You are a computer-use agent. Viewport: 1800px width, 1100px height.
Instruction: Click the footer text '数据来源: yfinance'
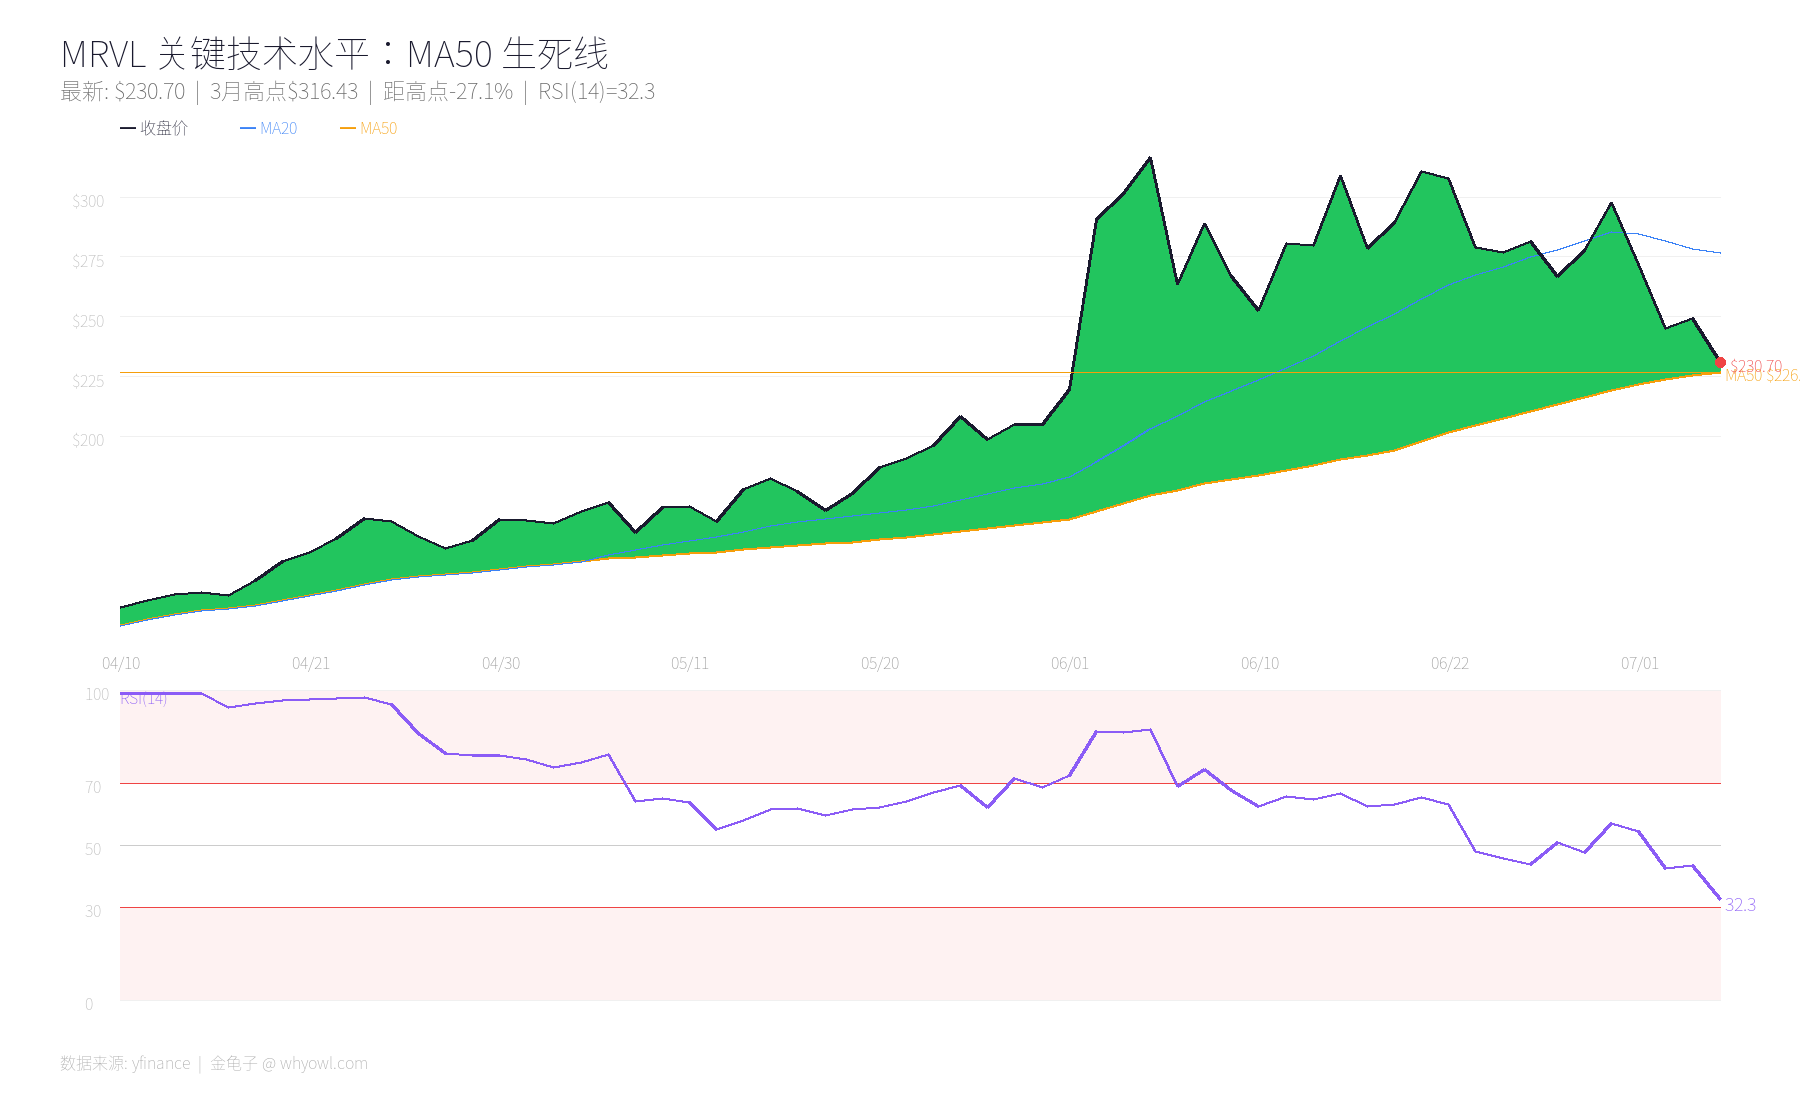click(125, 1063)
